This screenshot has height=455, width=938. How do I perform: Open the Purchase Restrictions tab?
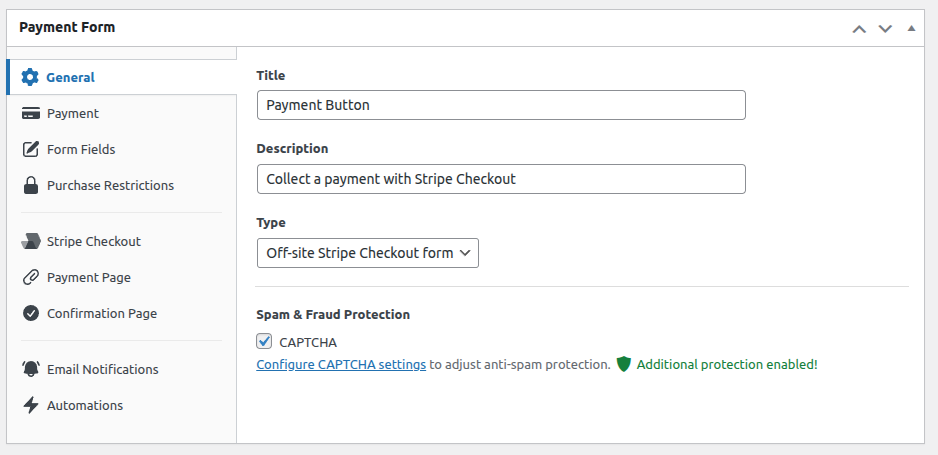(x=122, y=185)
